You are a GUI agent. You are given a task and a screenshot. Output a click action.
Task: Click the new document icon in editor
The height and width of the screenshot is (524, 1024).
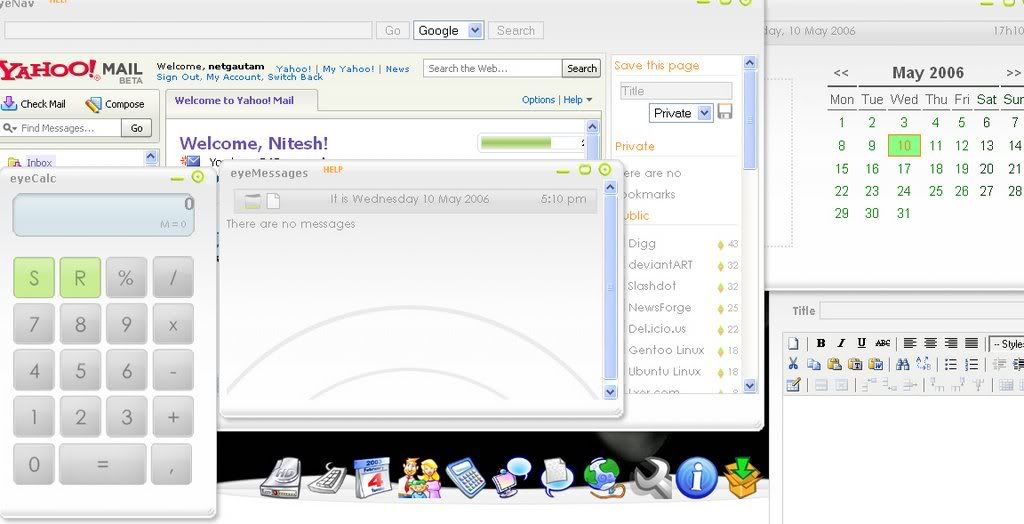tap(793, 343)
